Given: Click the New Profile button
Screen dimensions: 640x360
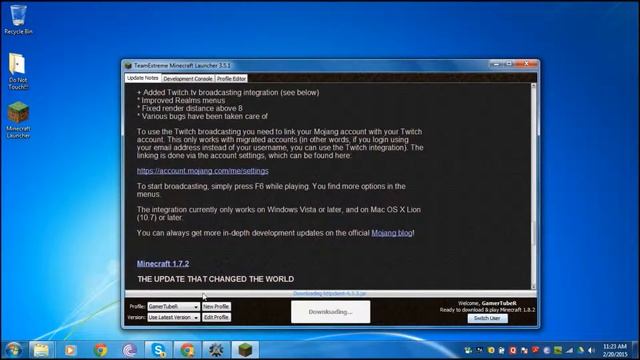Looking at the screenshot, I should pyautogui.click(x=216, y=307).
